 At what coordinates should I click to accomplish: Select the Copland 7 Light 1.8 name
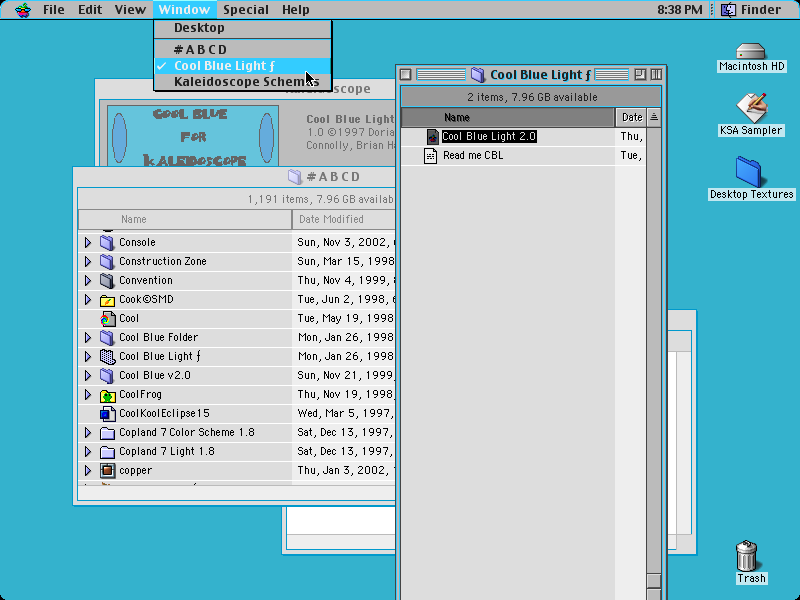[x=167, y=452]
